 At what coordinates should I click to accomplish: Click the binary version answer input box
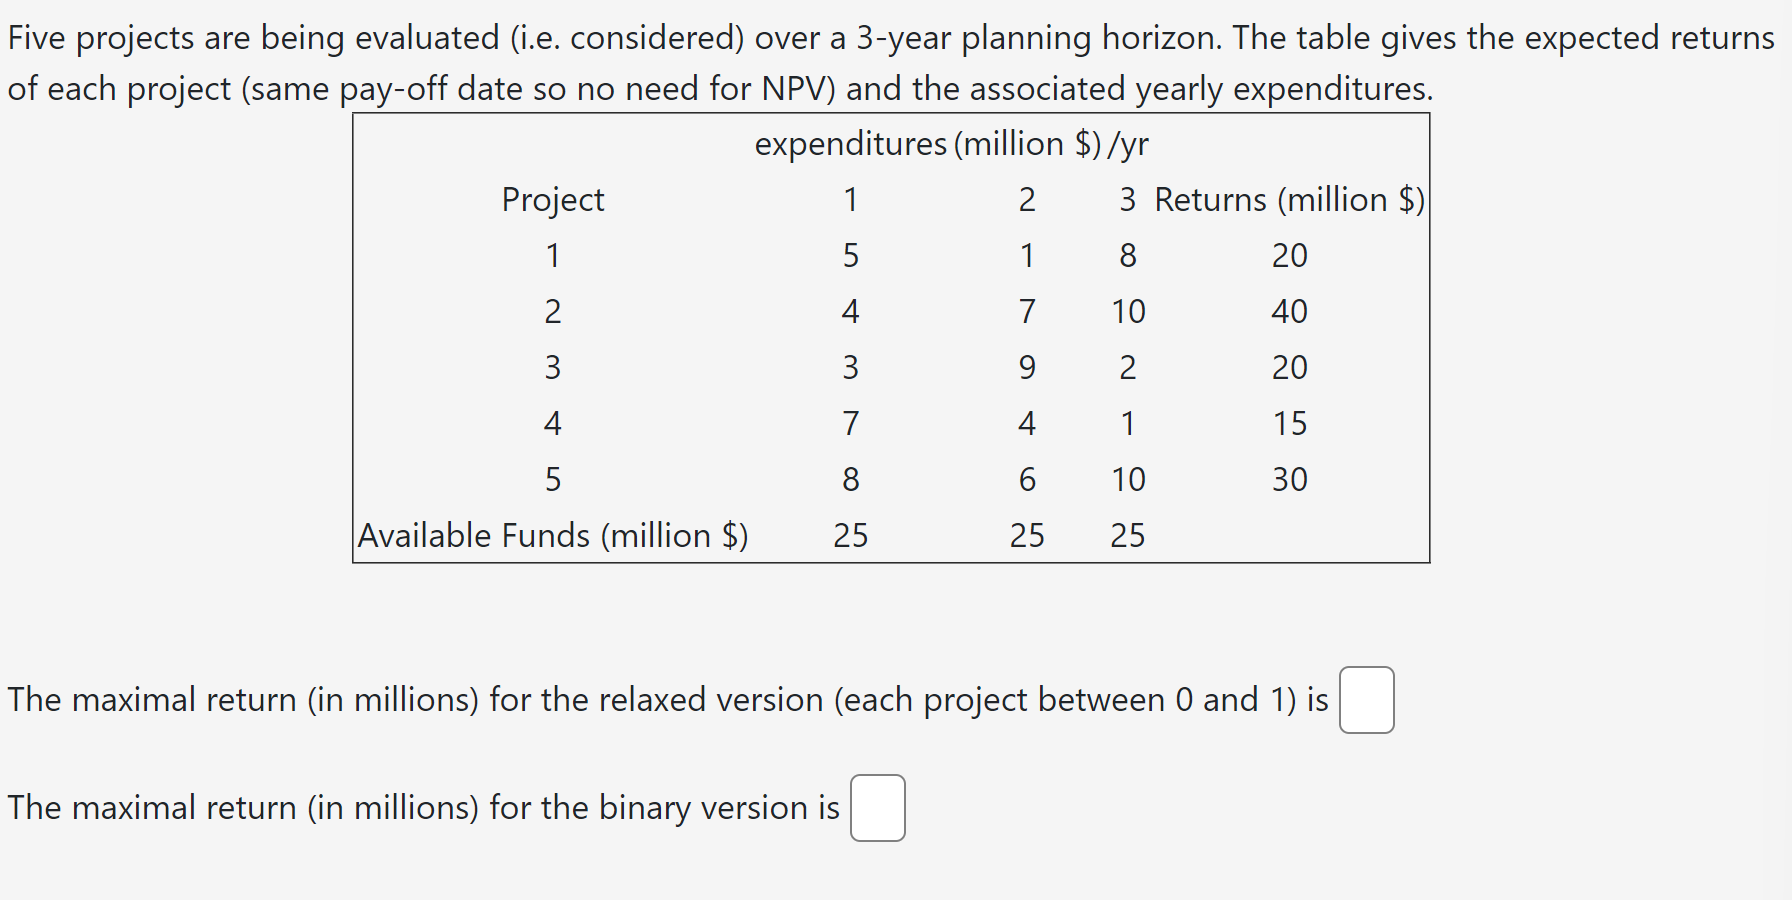877,809
